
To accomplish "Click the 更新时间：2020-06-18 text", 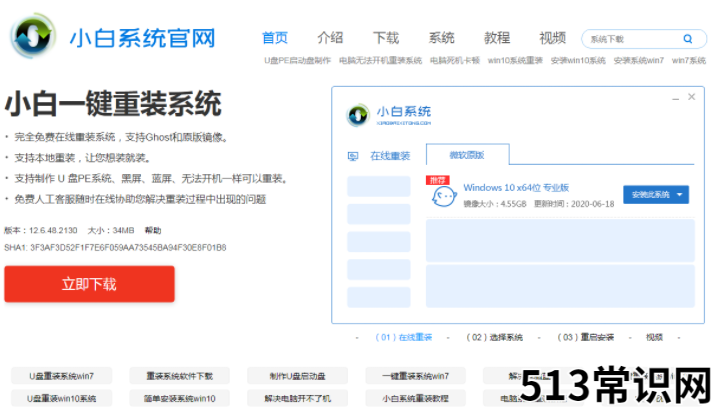I will [574, 204].
